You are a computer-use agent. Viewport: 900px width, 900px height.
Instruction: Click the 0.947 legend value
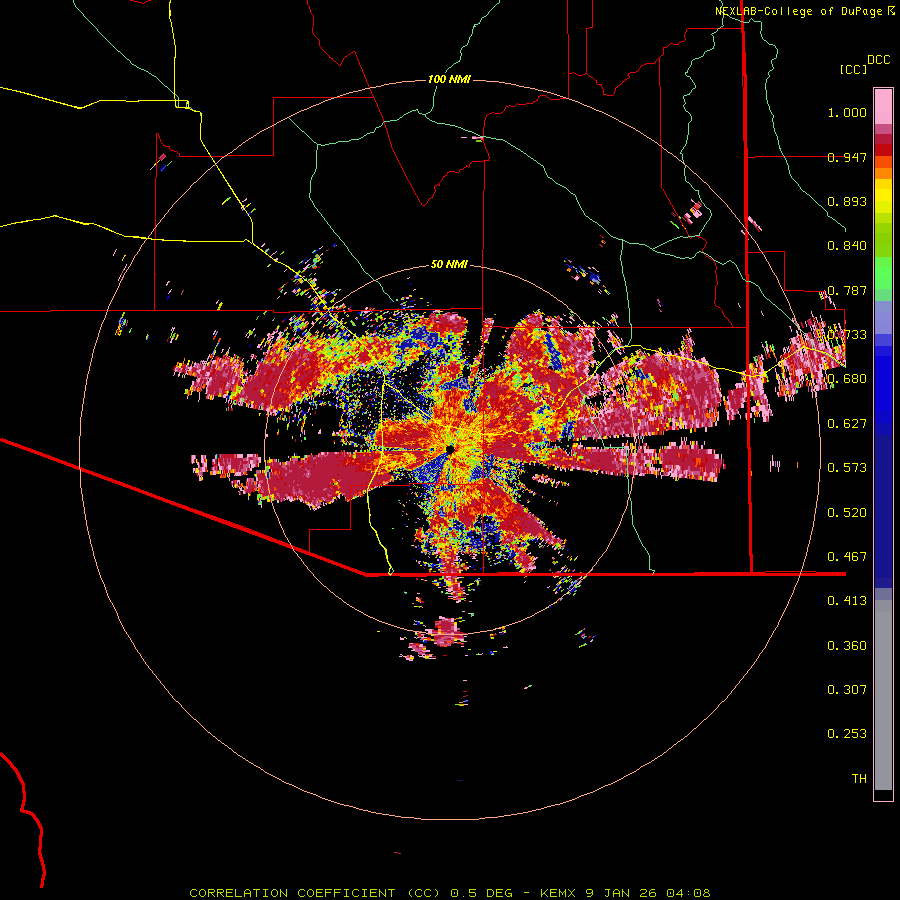click(x=847, y=157)
